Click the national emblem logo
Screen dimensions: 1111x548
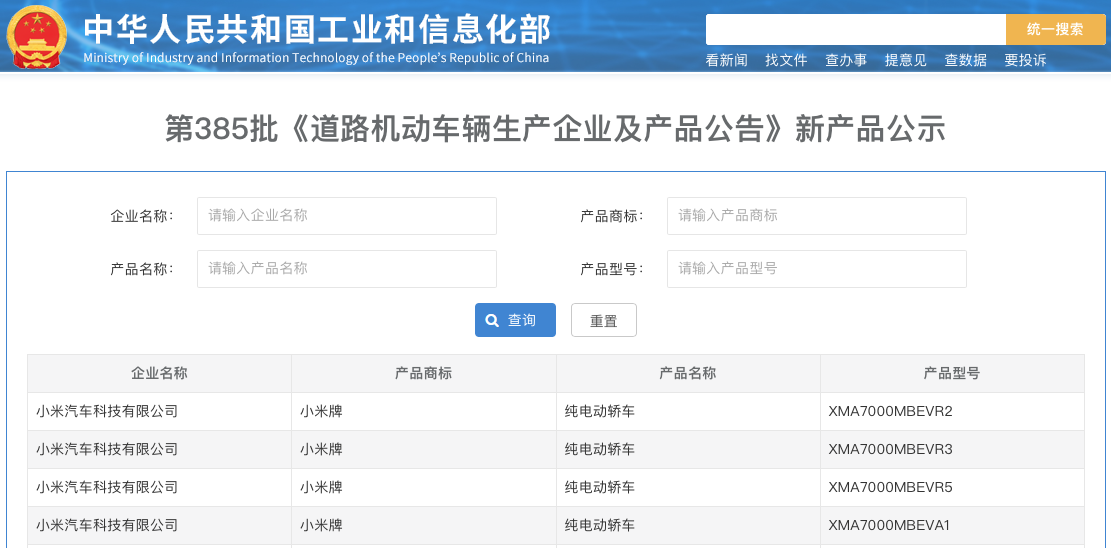coord(37,37)
